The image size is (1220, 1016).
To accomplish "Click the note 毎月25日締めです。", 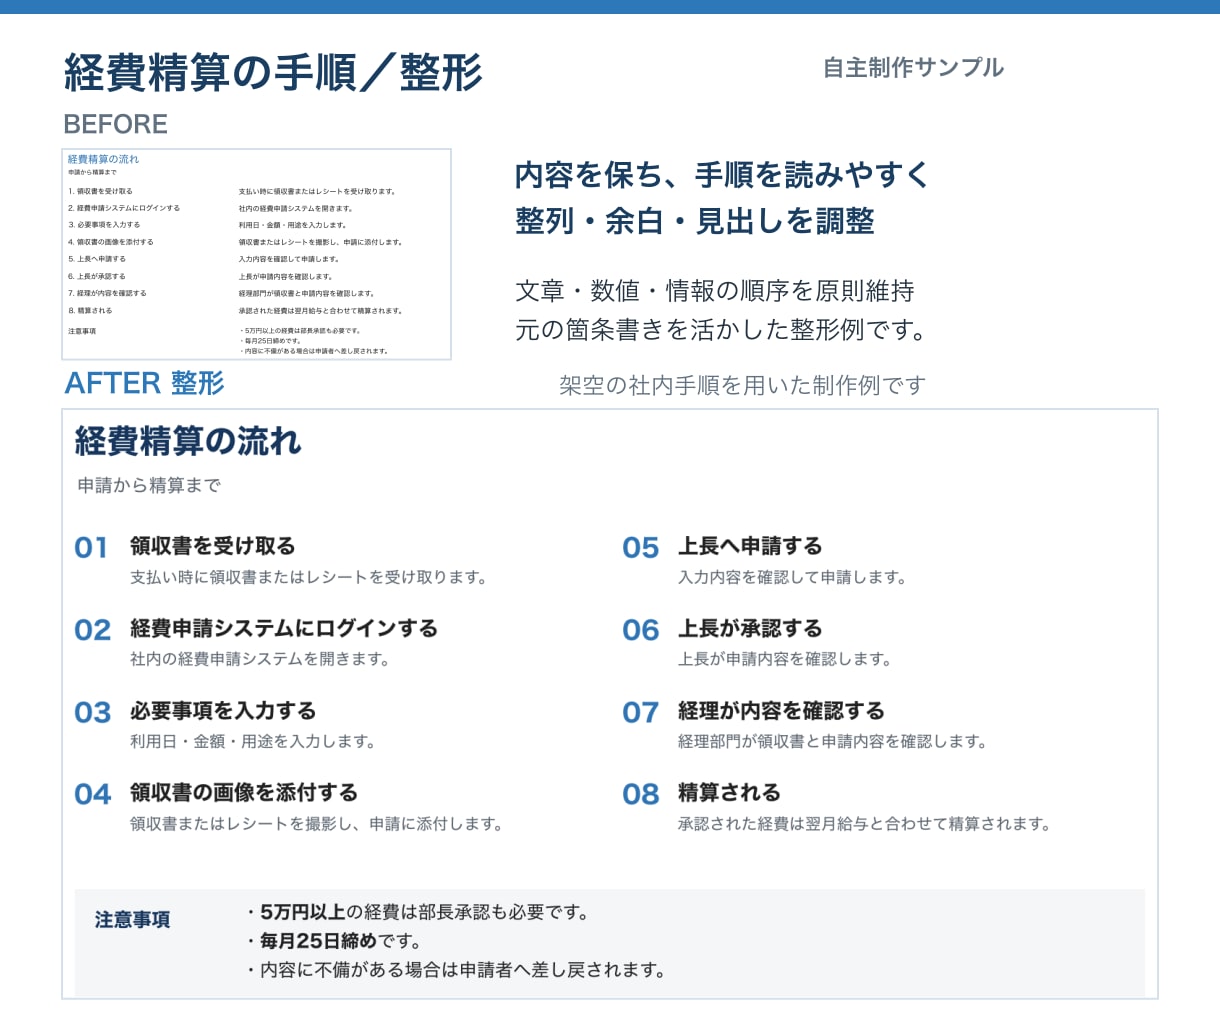I will (334, 941).
